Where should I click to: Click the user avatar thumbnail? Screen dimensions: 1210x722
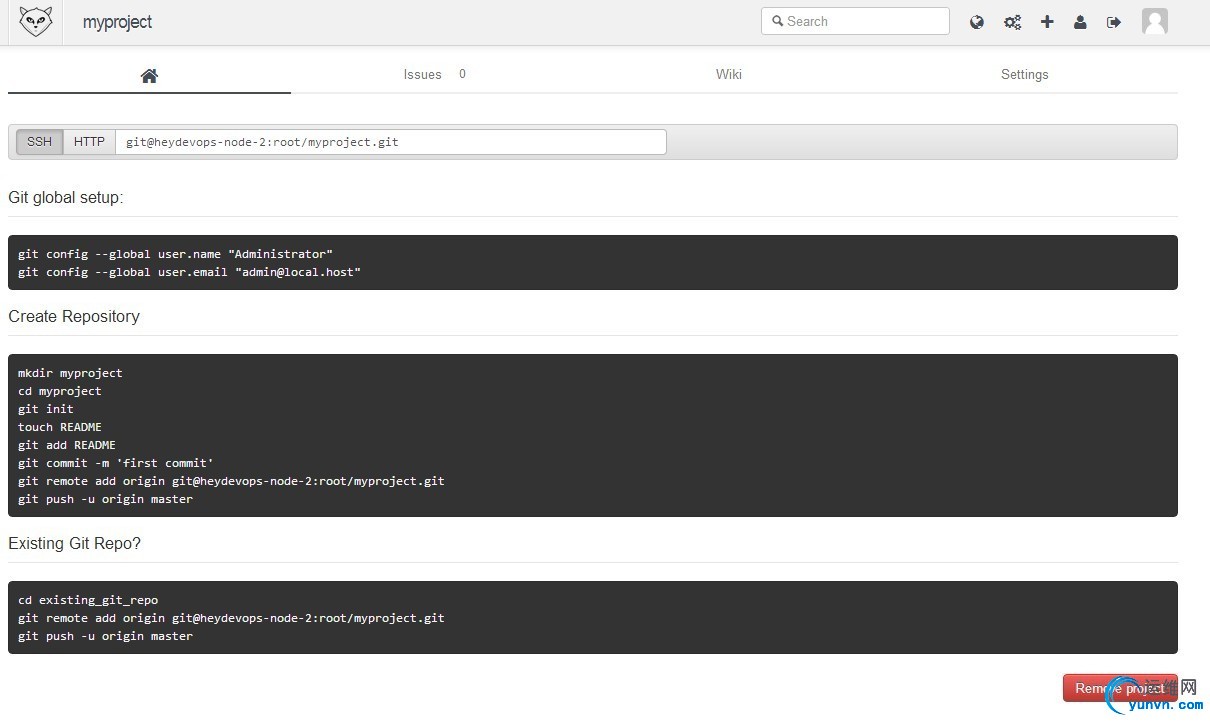tap(1155, 21)
